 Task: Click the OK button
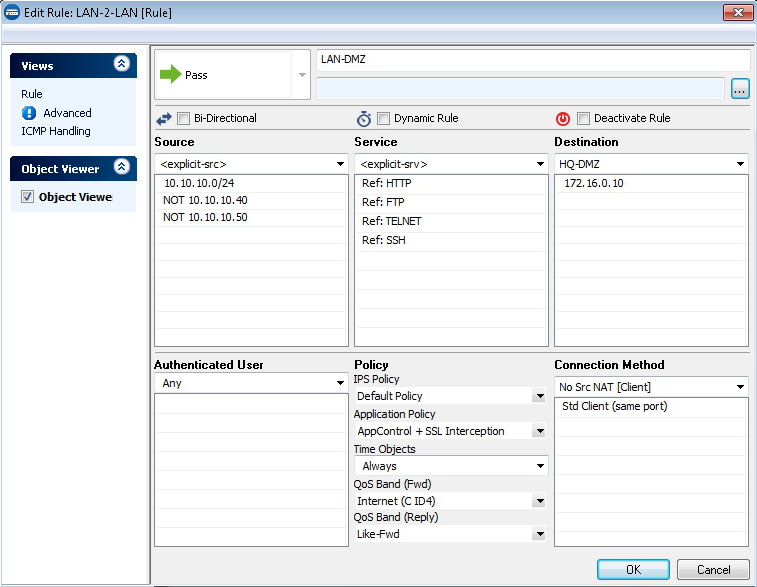(633, 570)
